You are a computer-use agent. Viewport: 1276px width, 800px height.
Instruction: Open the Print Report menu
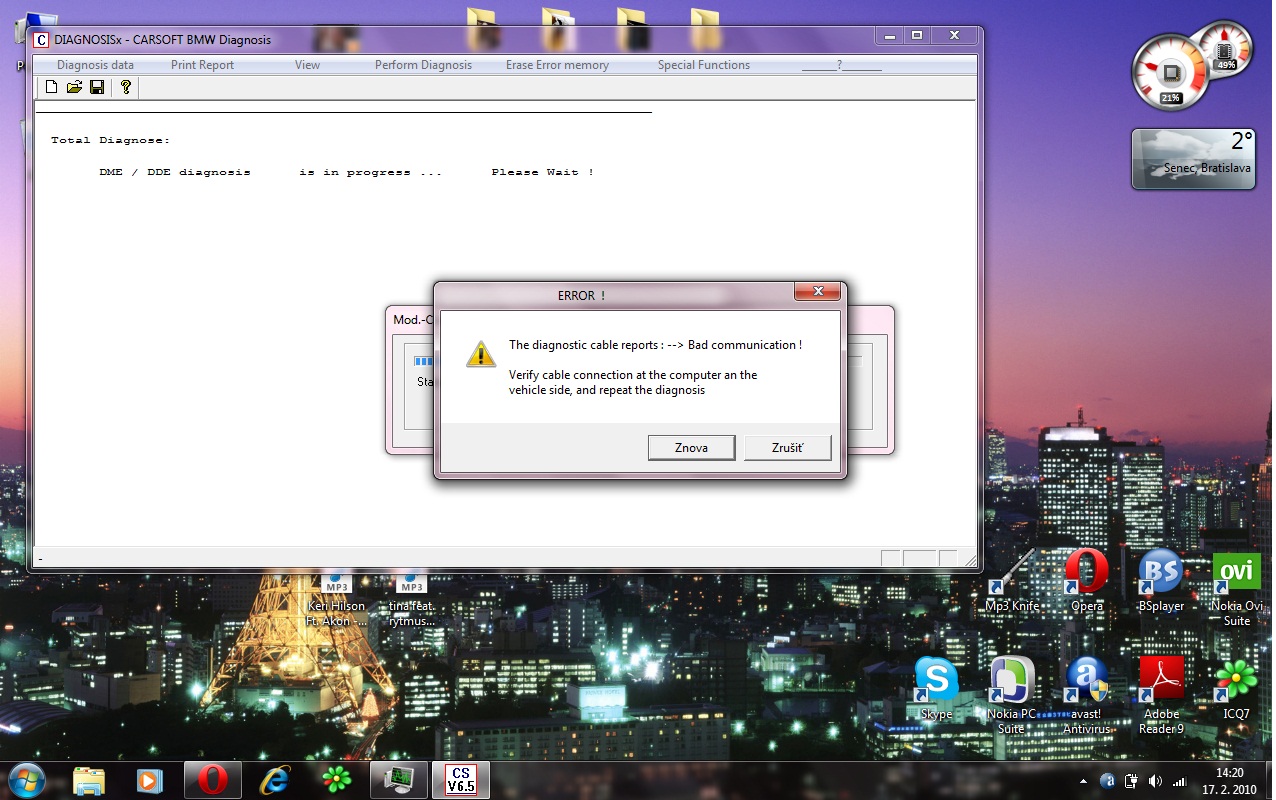click(202, 65)
